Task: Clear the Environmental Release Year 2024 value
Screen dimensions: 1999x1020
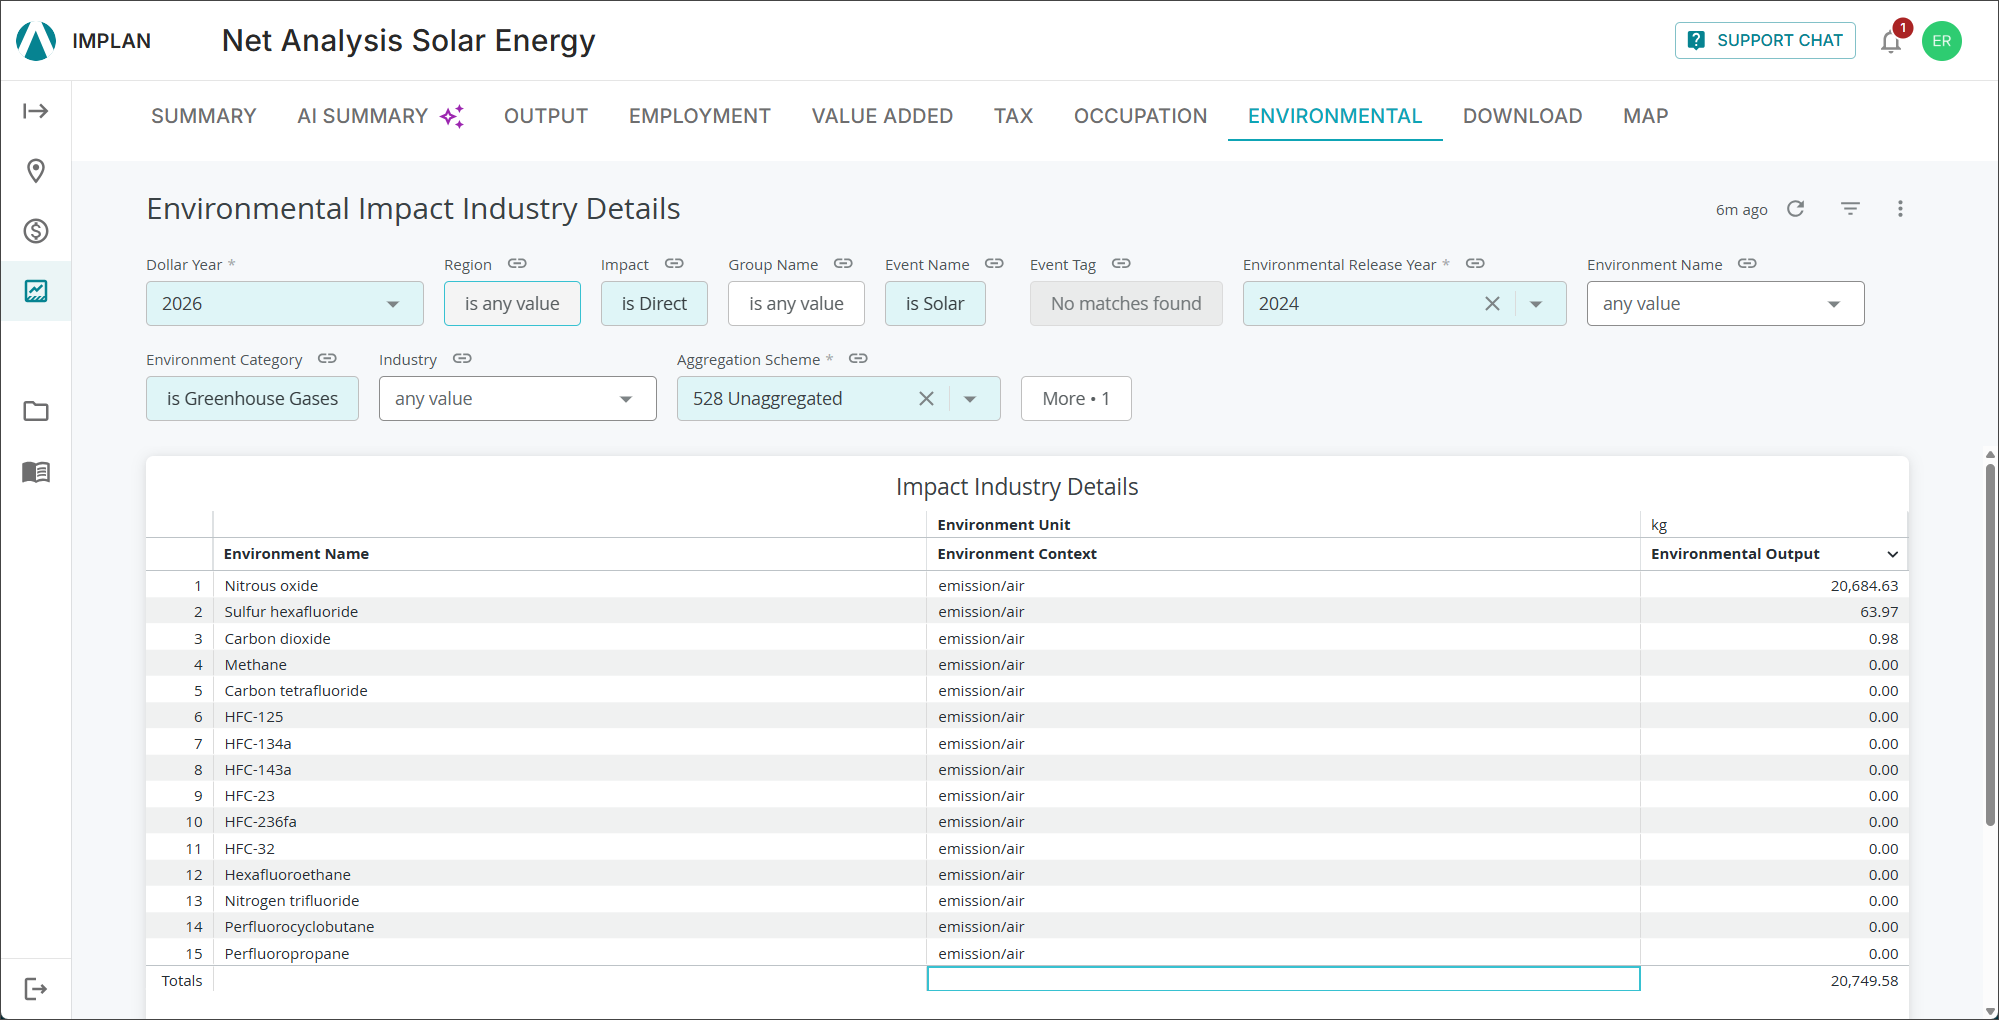Action: 1492,303
